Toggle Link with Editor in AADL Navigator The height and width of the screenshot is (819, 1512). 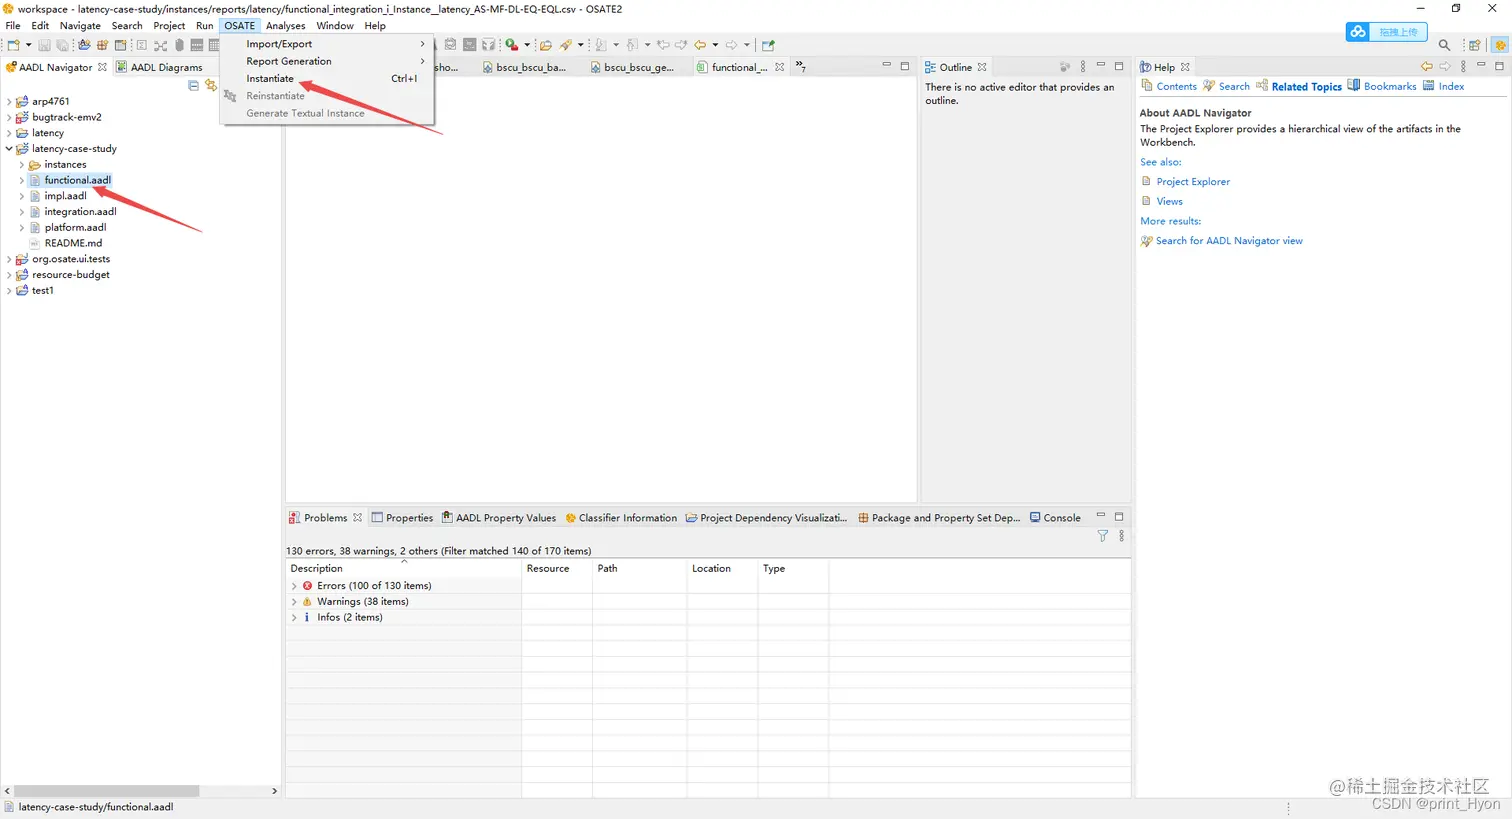click(x=211, y=85)
